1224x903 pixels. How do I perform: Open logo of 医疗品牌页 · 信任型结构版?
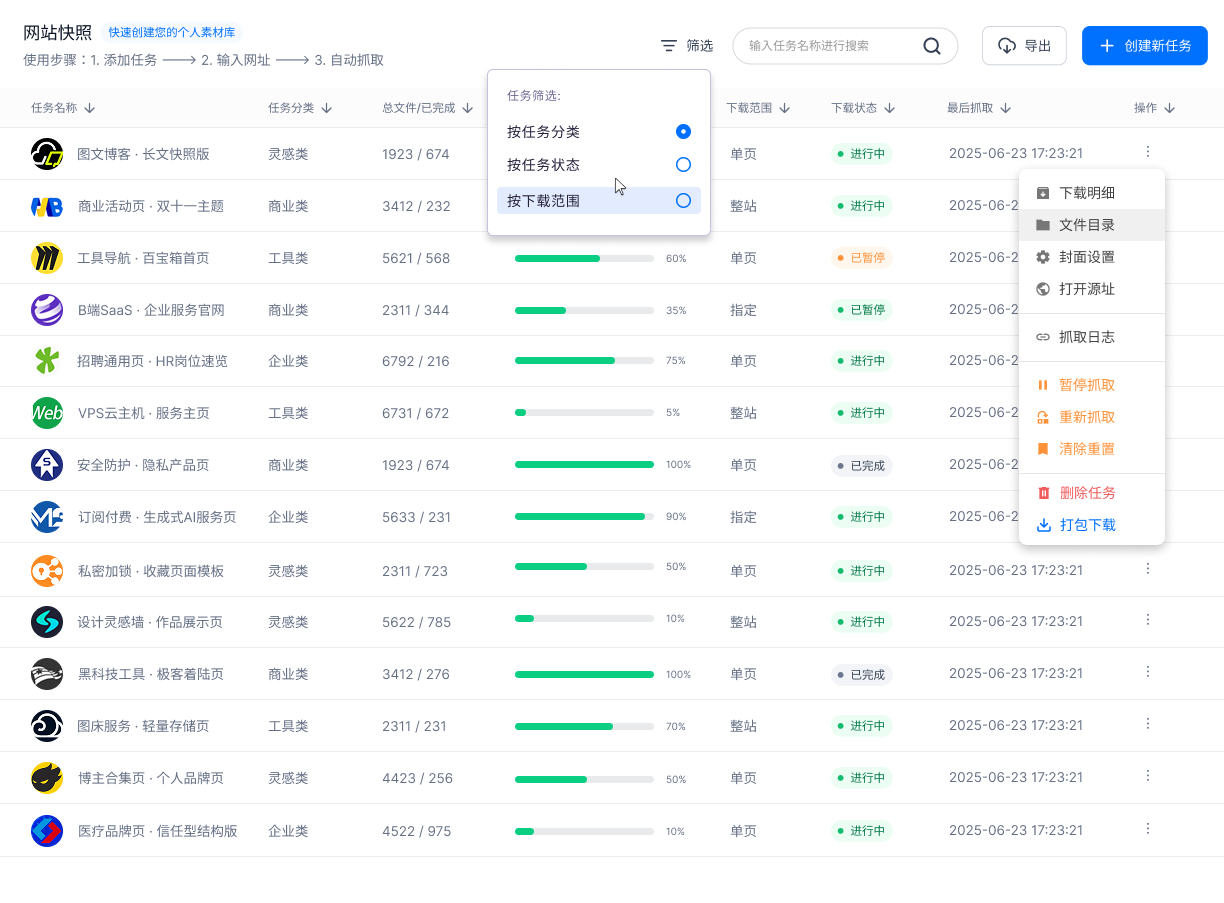tap(47, 831)
